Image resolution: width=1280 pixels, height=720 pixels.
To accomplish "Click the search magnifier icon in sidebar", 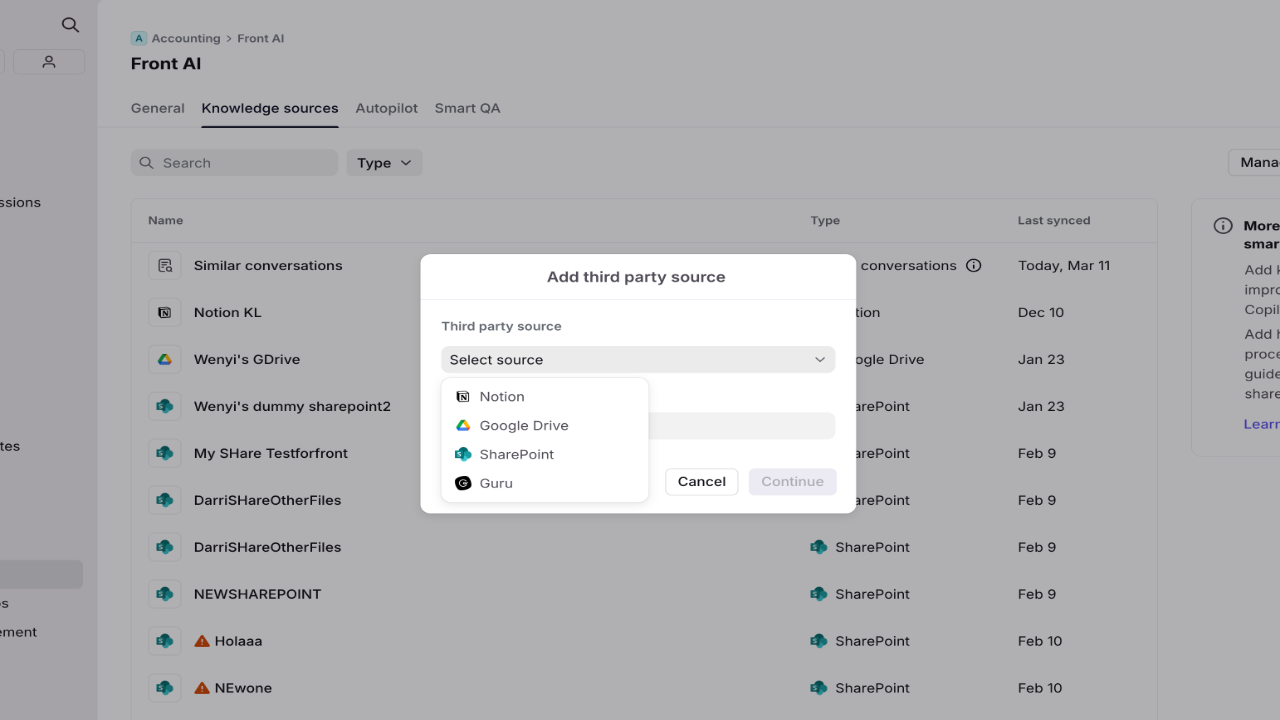I will click(70, 25).
